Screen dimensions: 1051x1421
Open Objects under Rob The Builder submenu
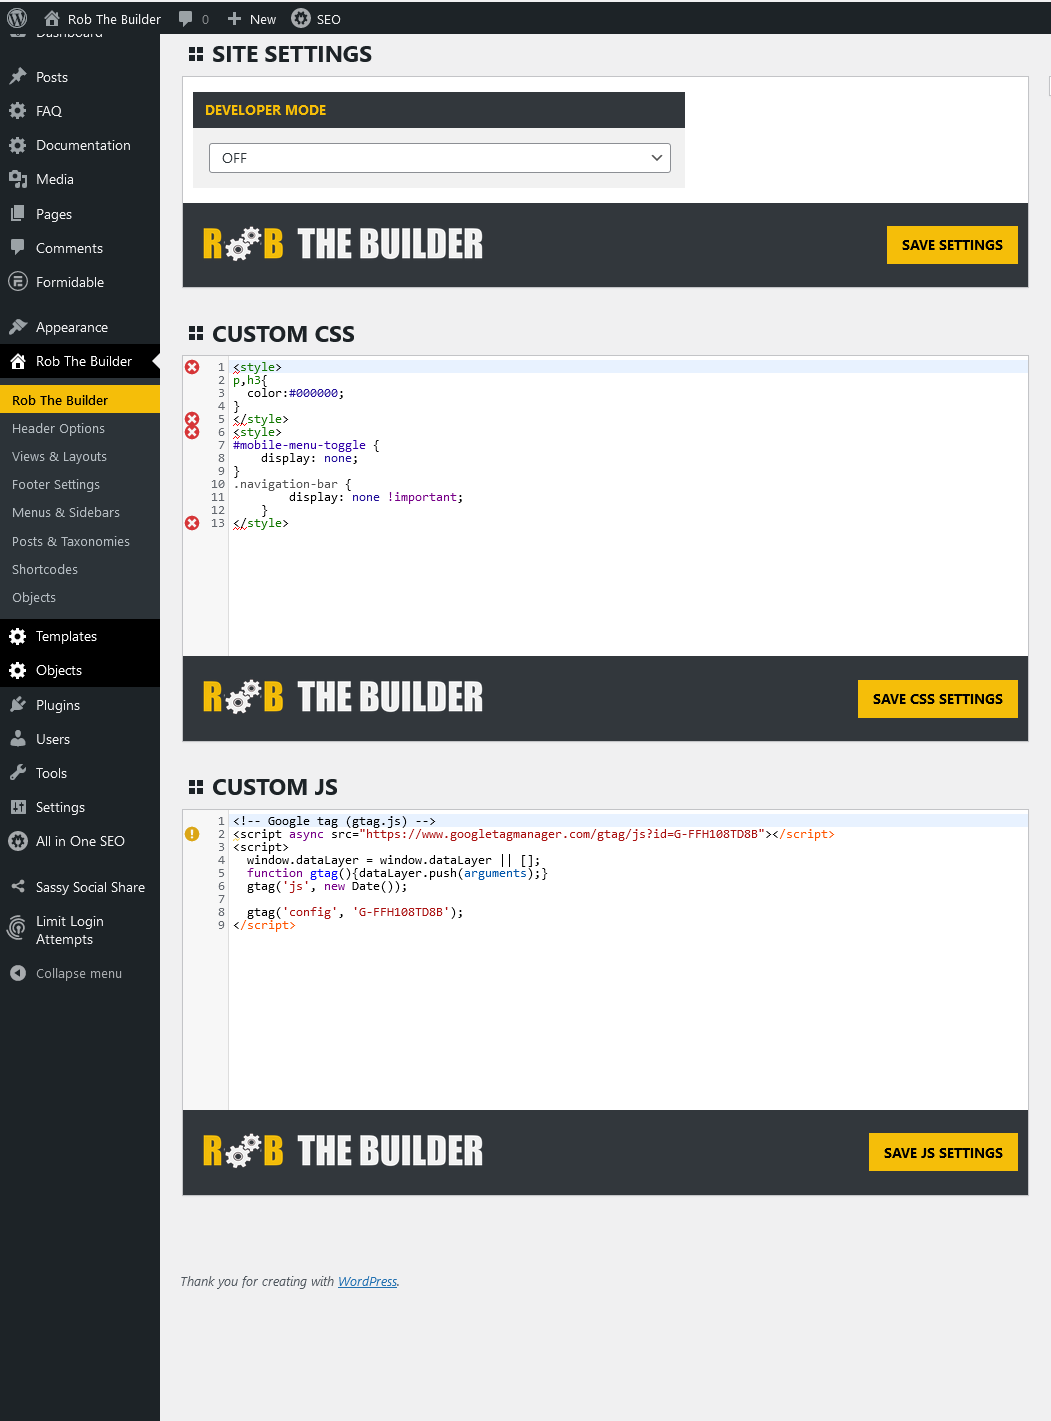pos(34,597)
